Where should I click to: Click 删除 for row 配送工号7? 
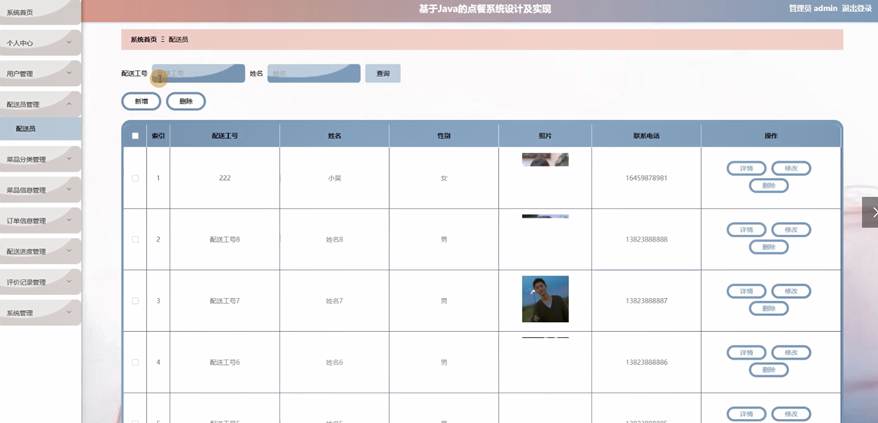(x=769, y=308)
